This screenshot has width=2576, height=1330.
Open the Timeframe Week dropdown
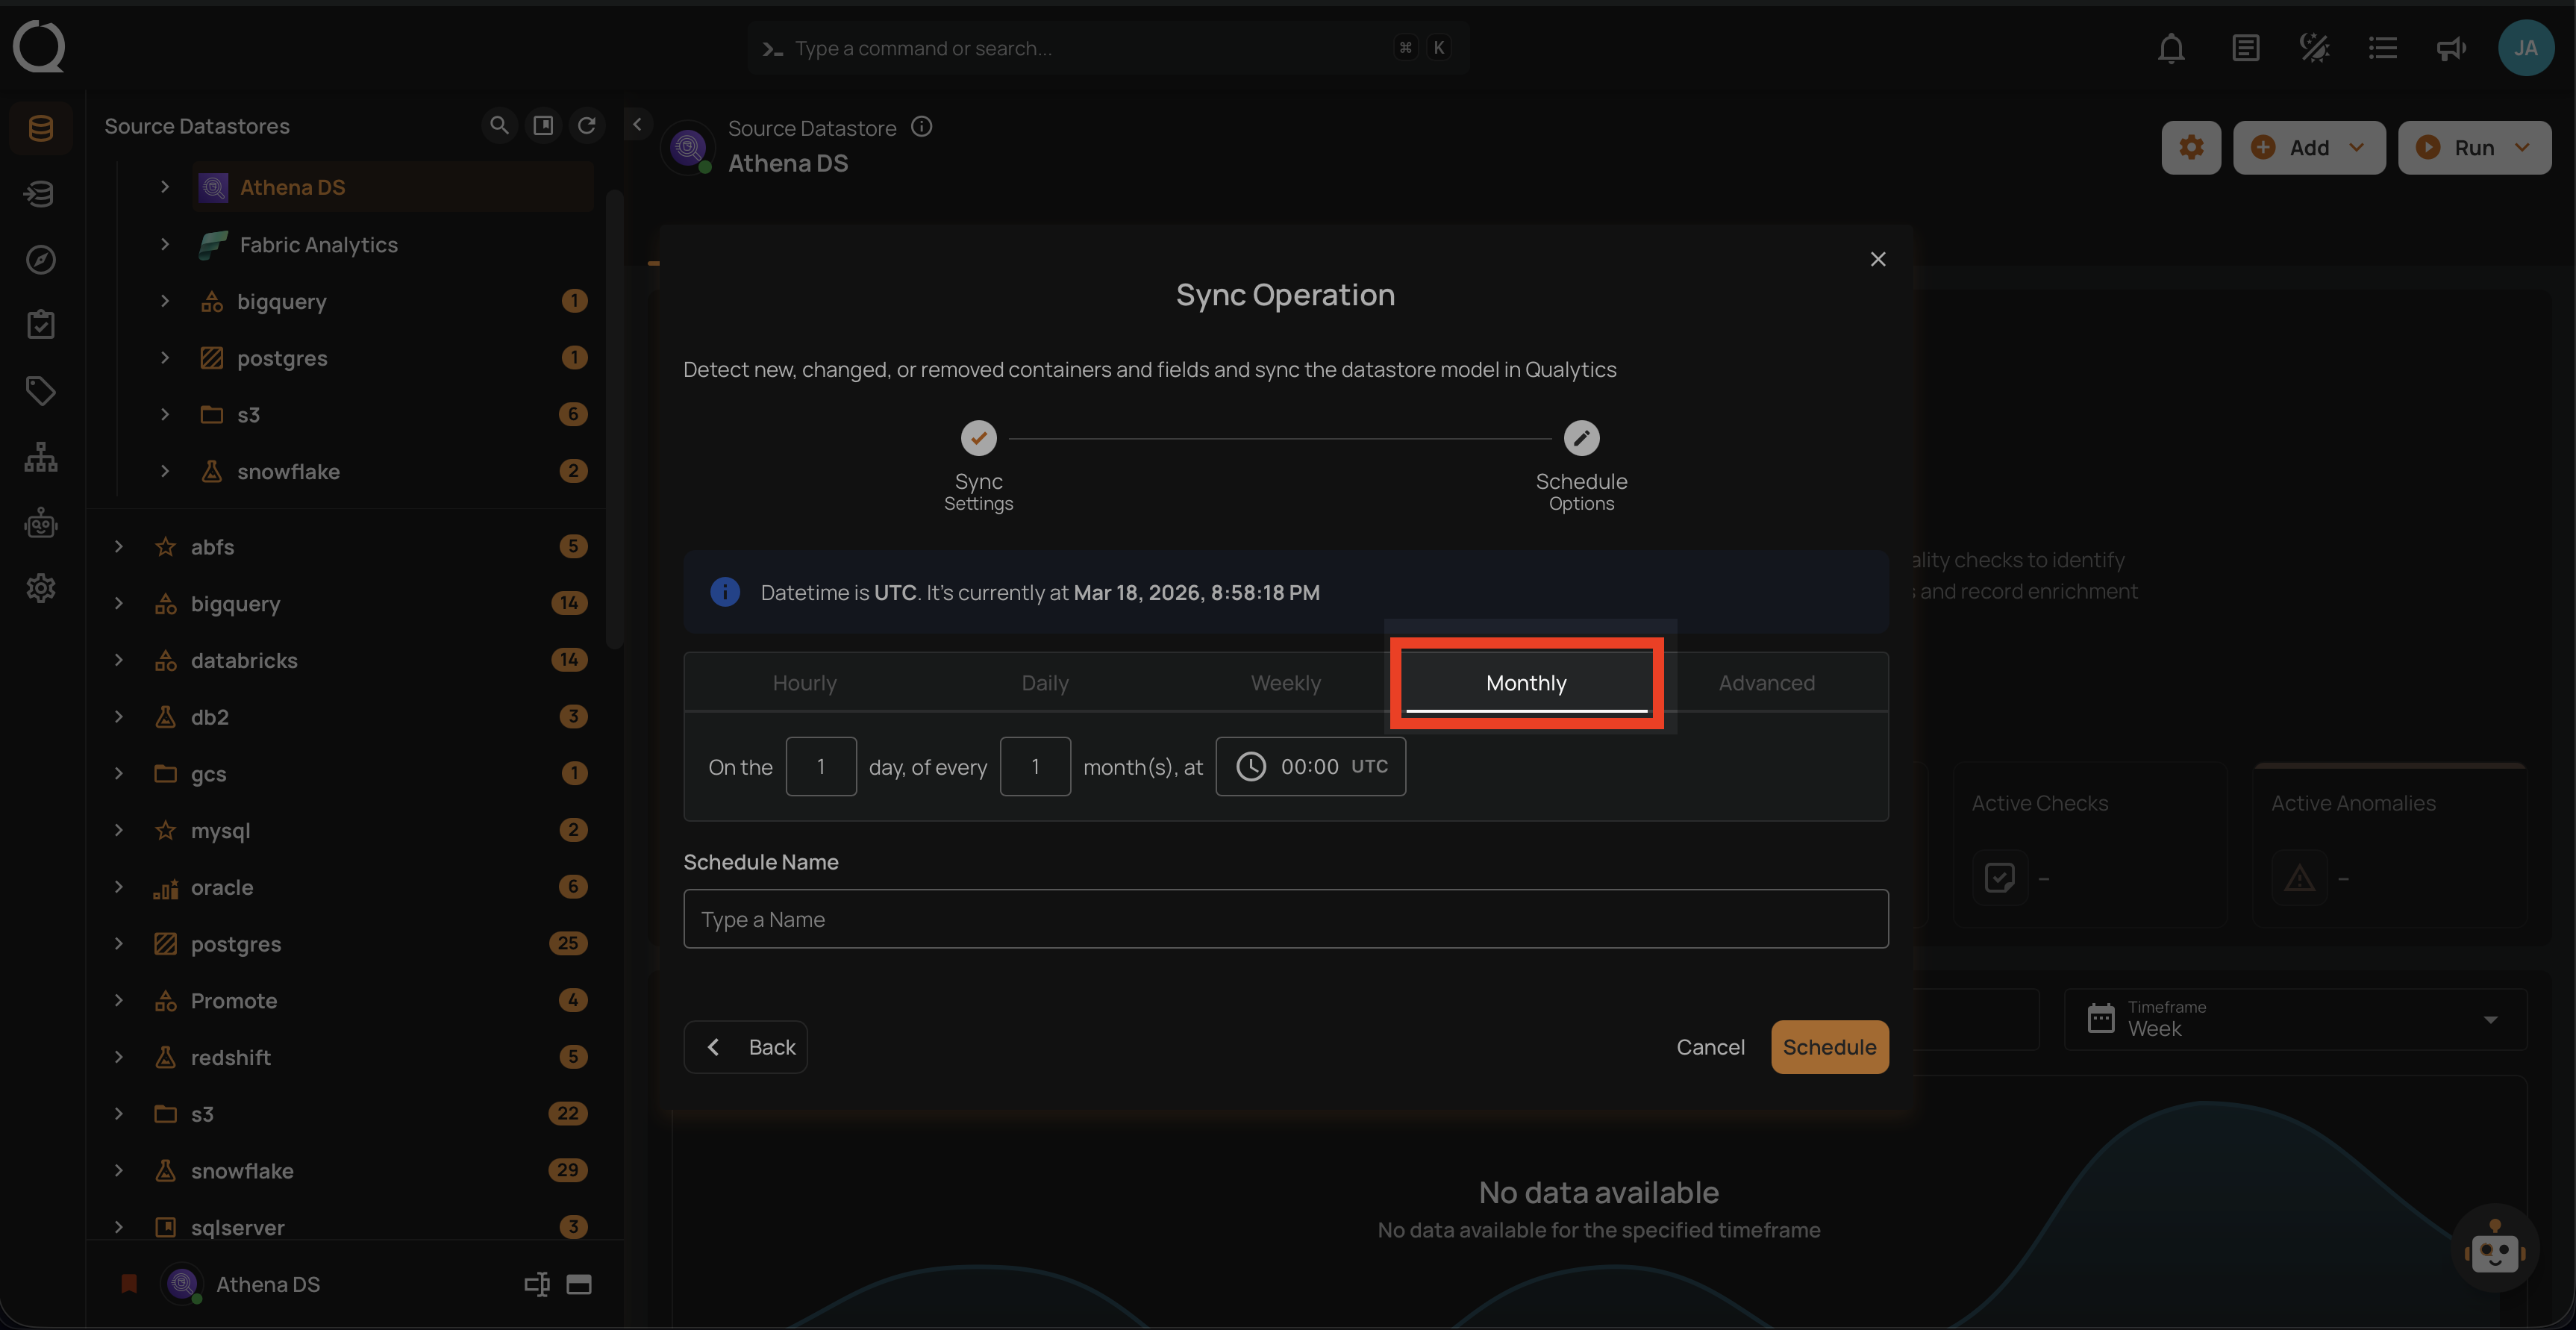point(2295,1019)
